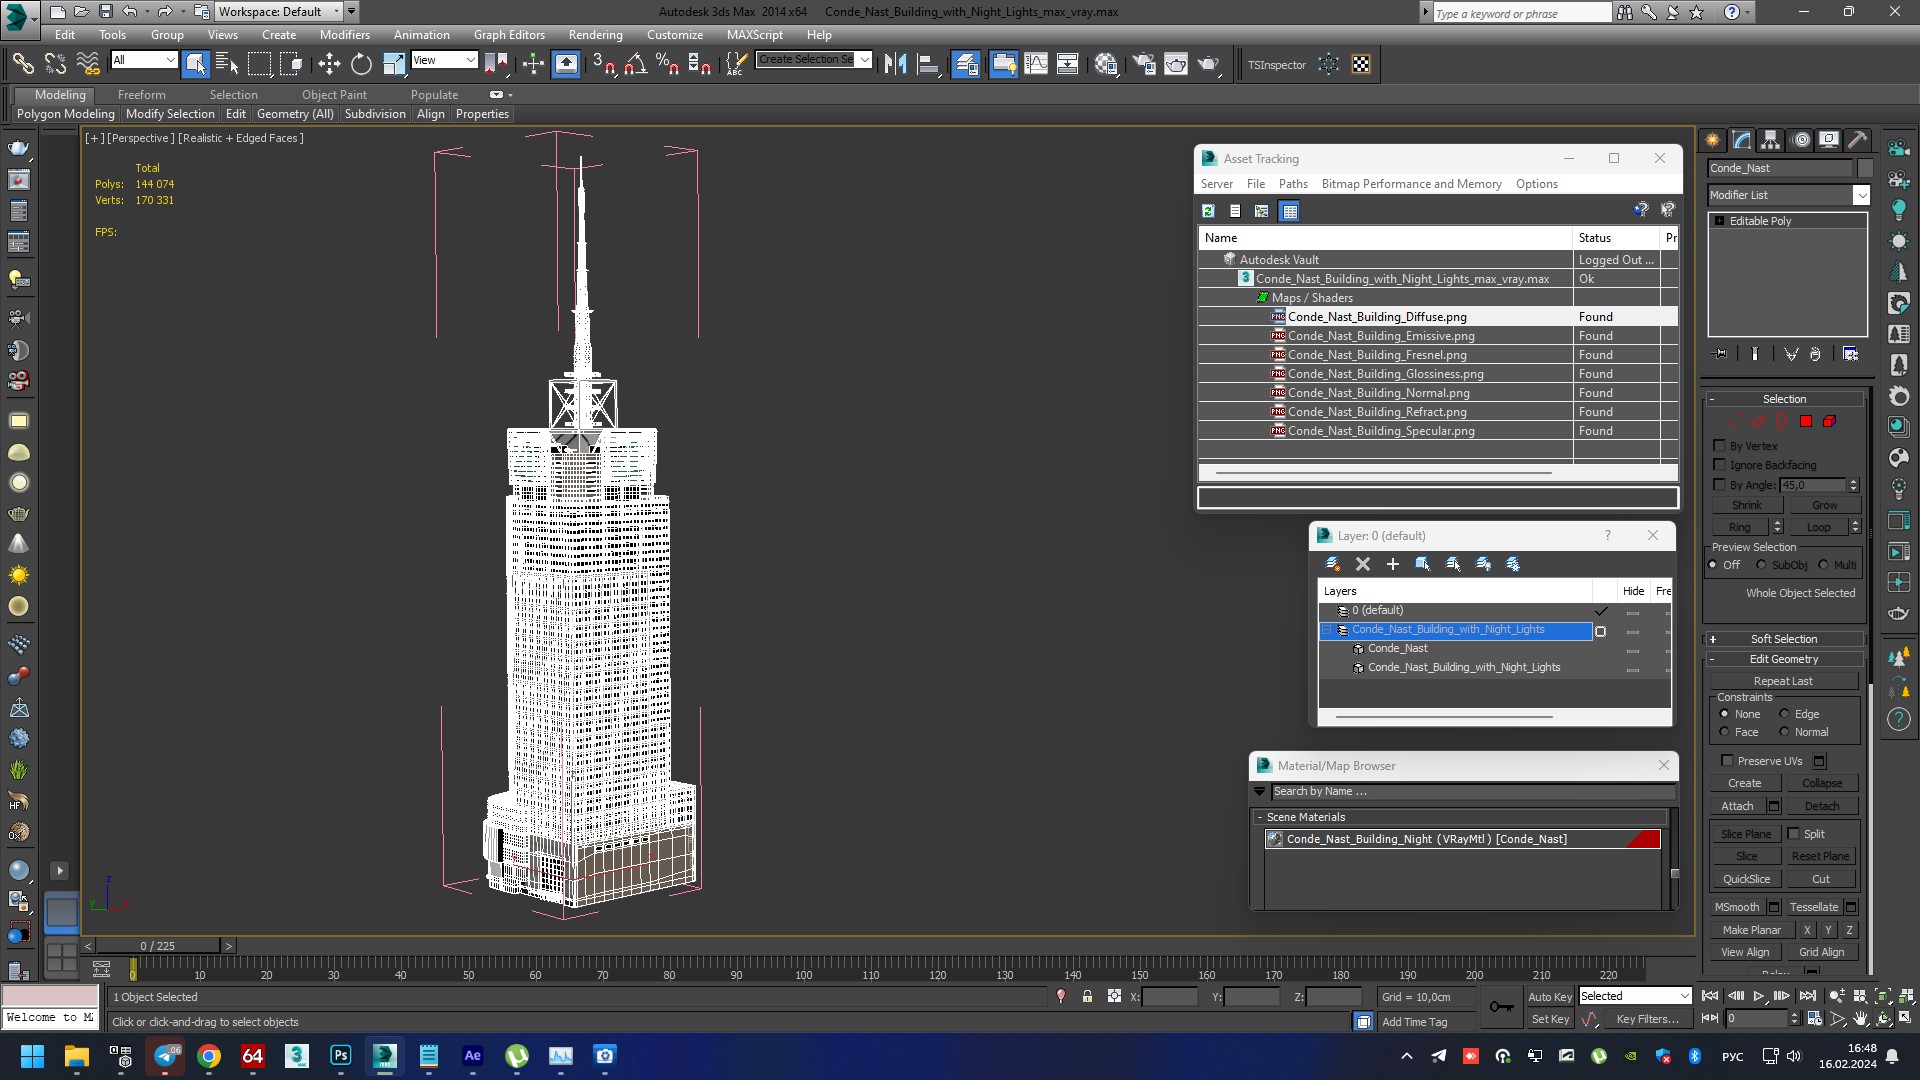Switch to the Freeform ribbon tab
1920x1080 pixels.
pyautogui.click(x=141, y=95)
